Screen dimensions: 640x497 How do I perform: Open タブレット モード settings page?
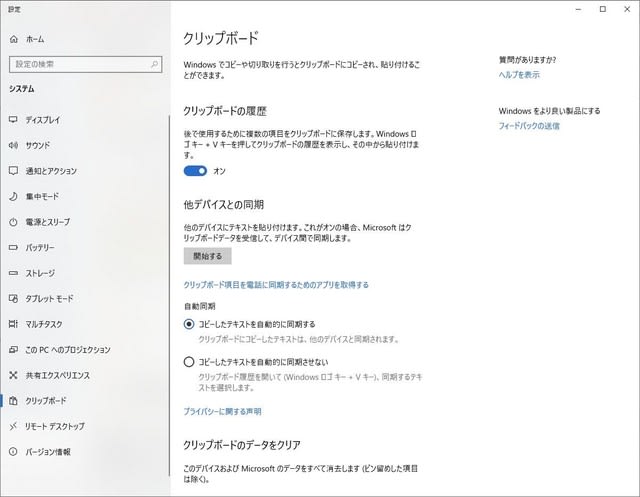tap(49, 299)
